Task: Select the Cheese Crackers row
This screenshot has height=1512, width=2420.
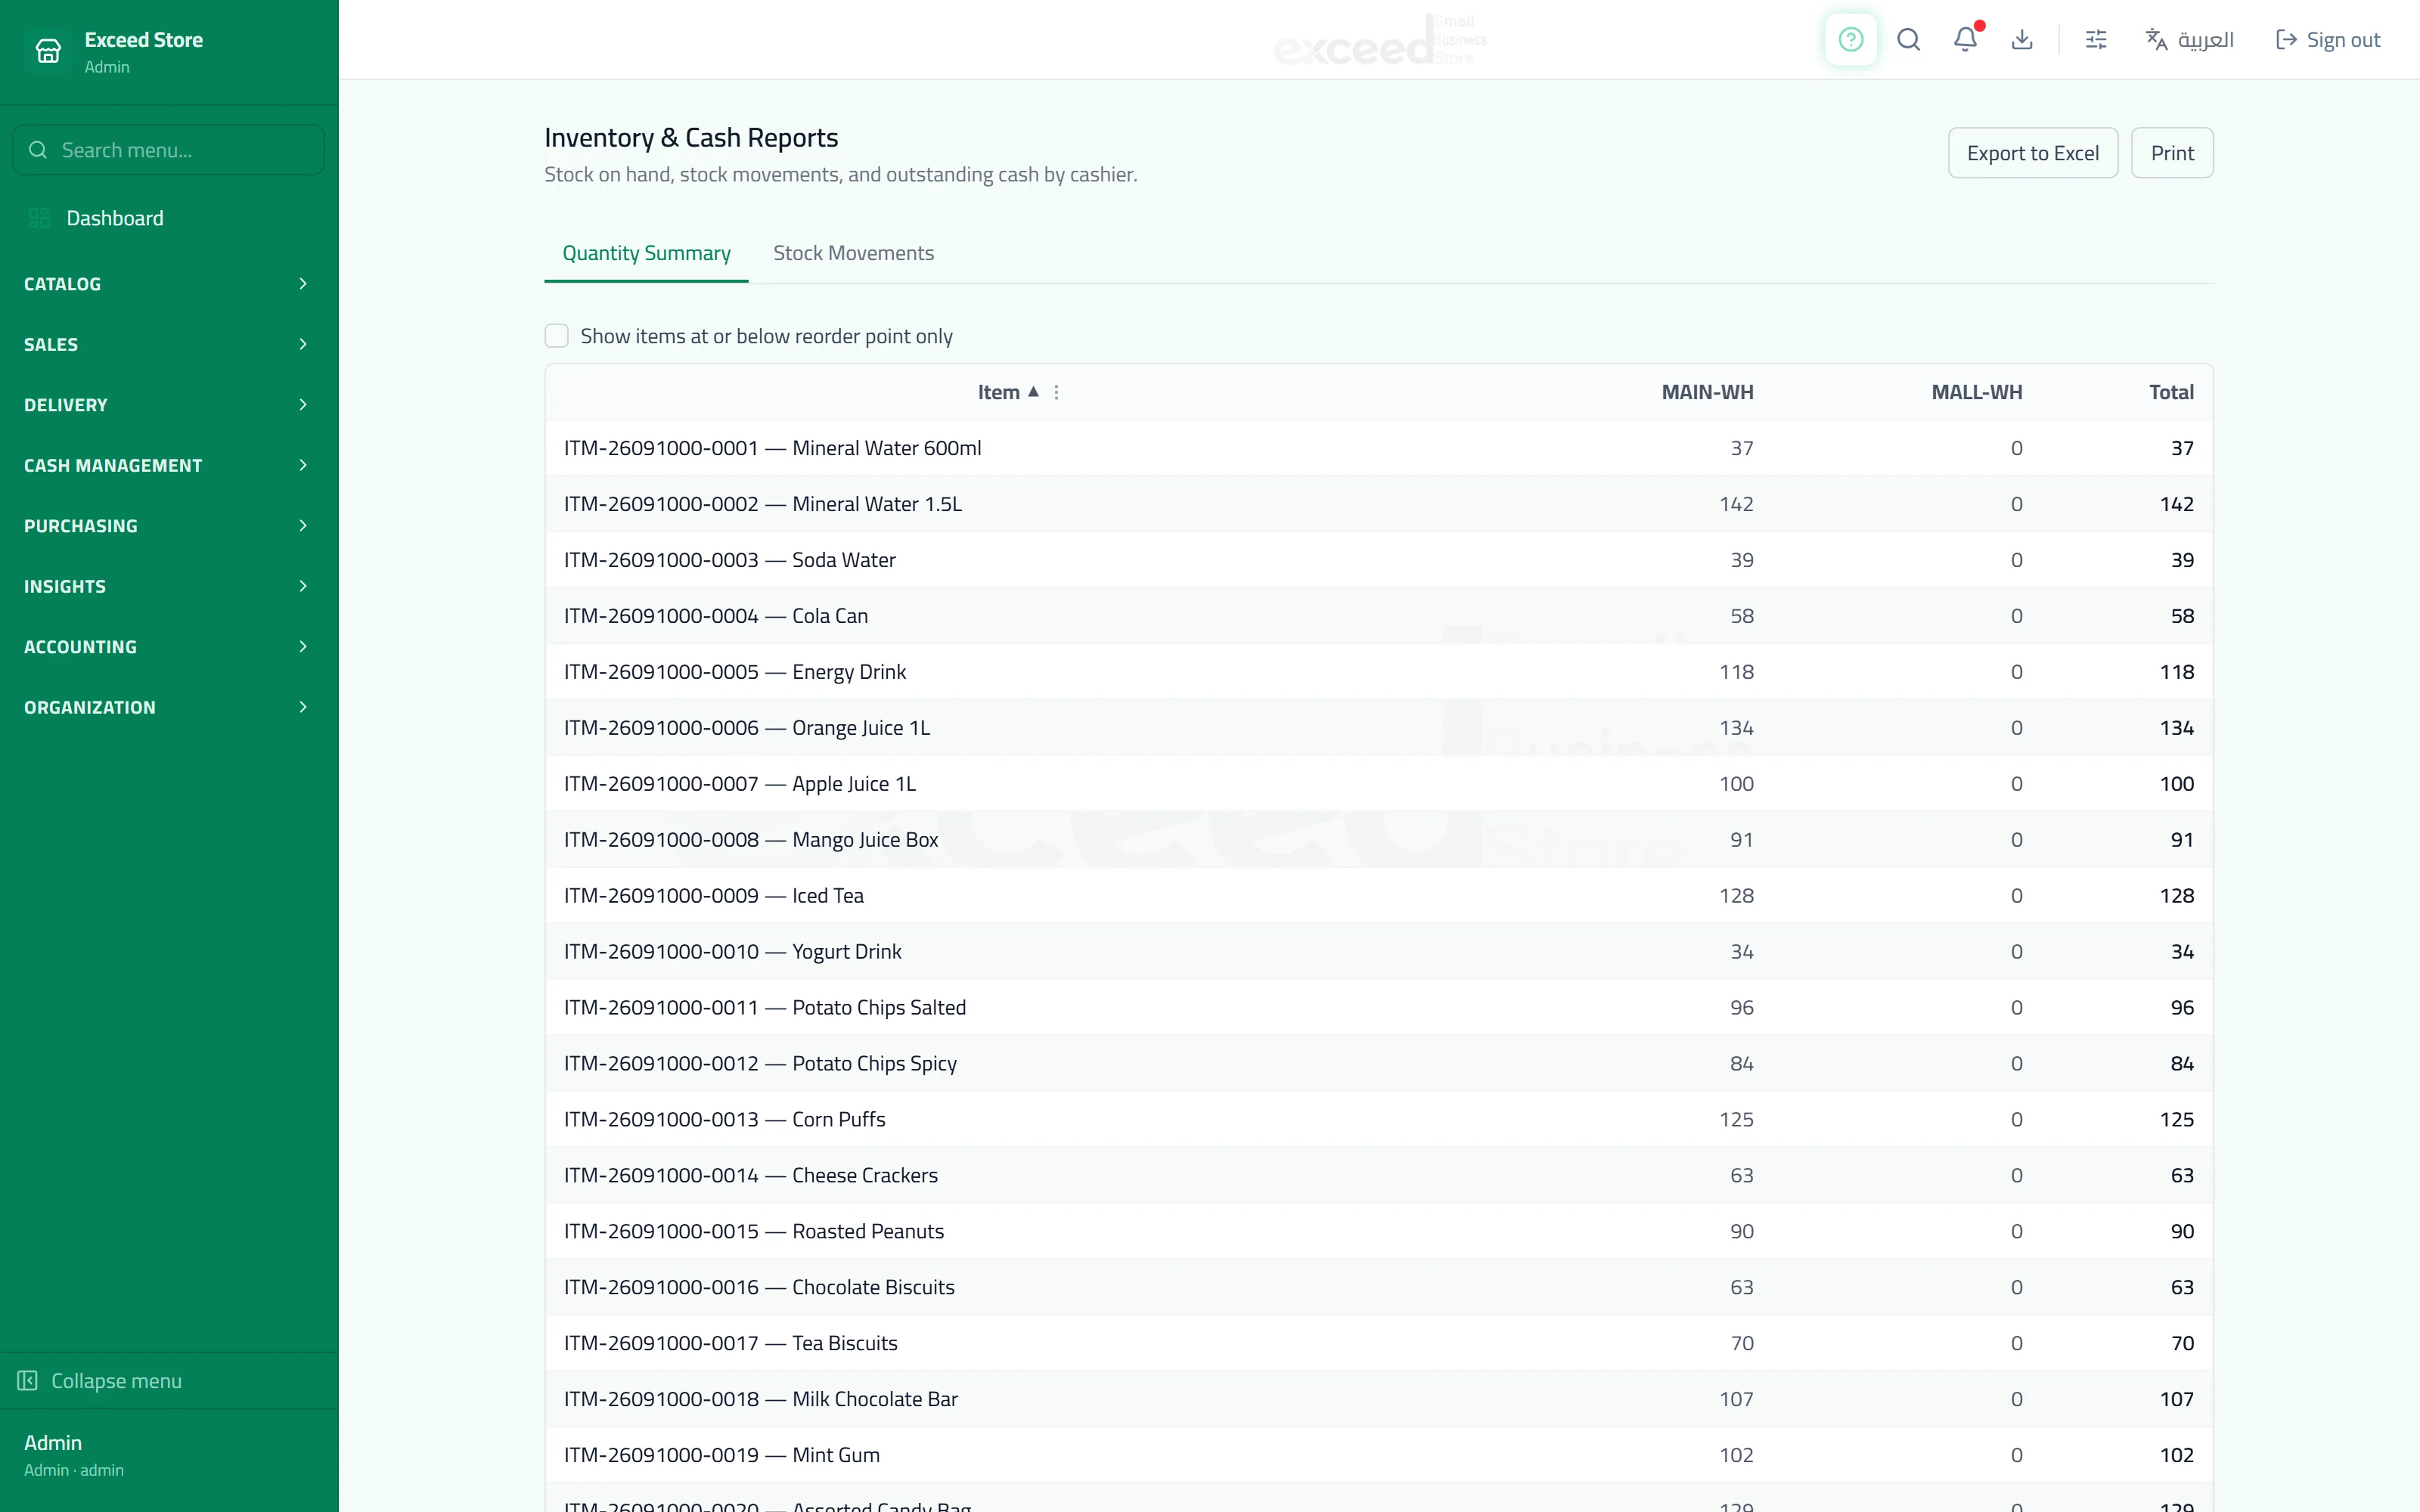Action: tap(1379, 1176)
